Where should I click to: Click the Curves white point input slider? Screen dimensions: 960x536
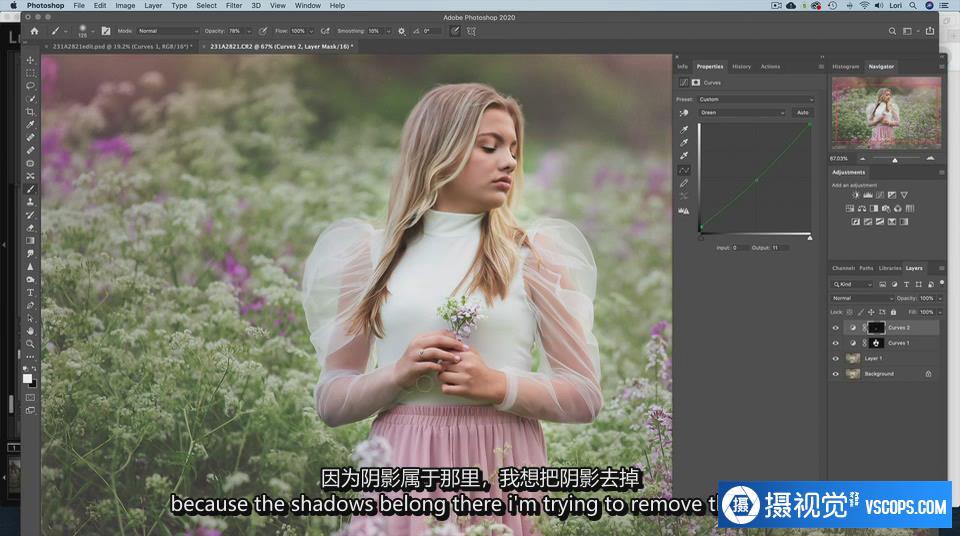[810, 238]
